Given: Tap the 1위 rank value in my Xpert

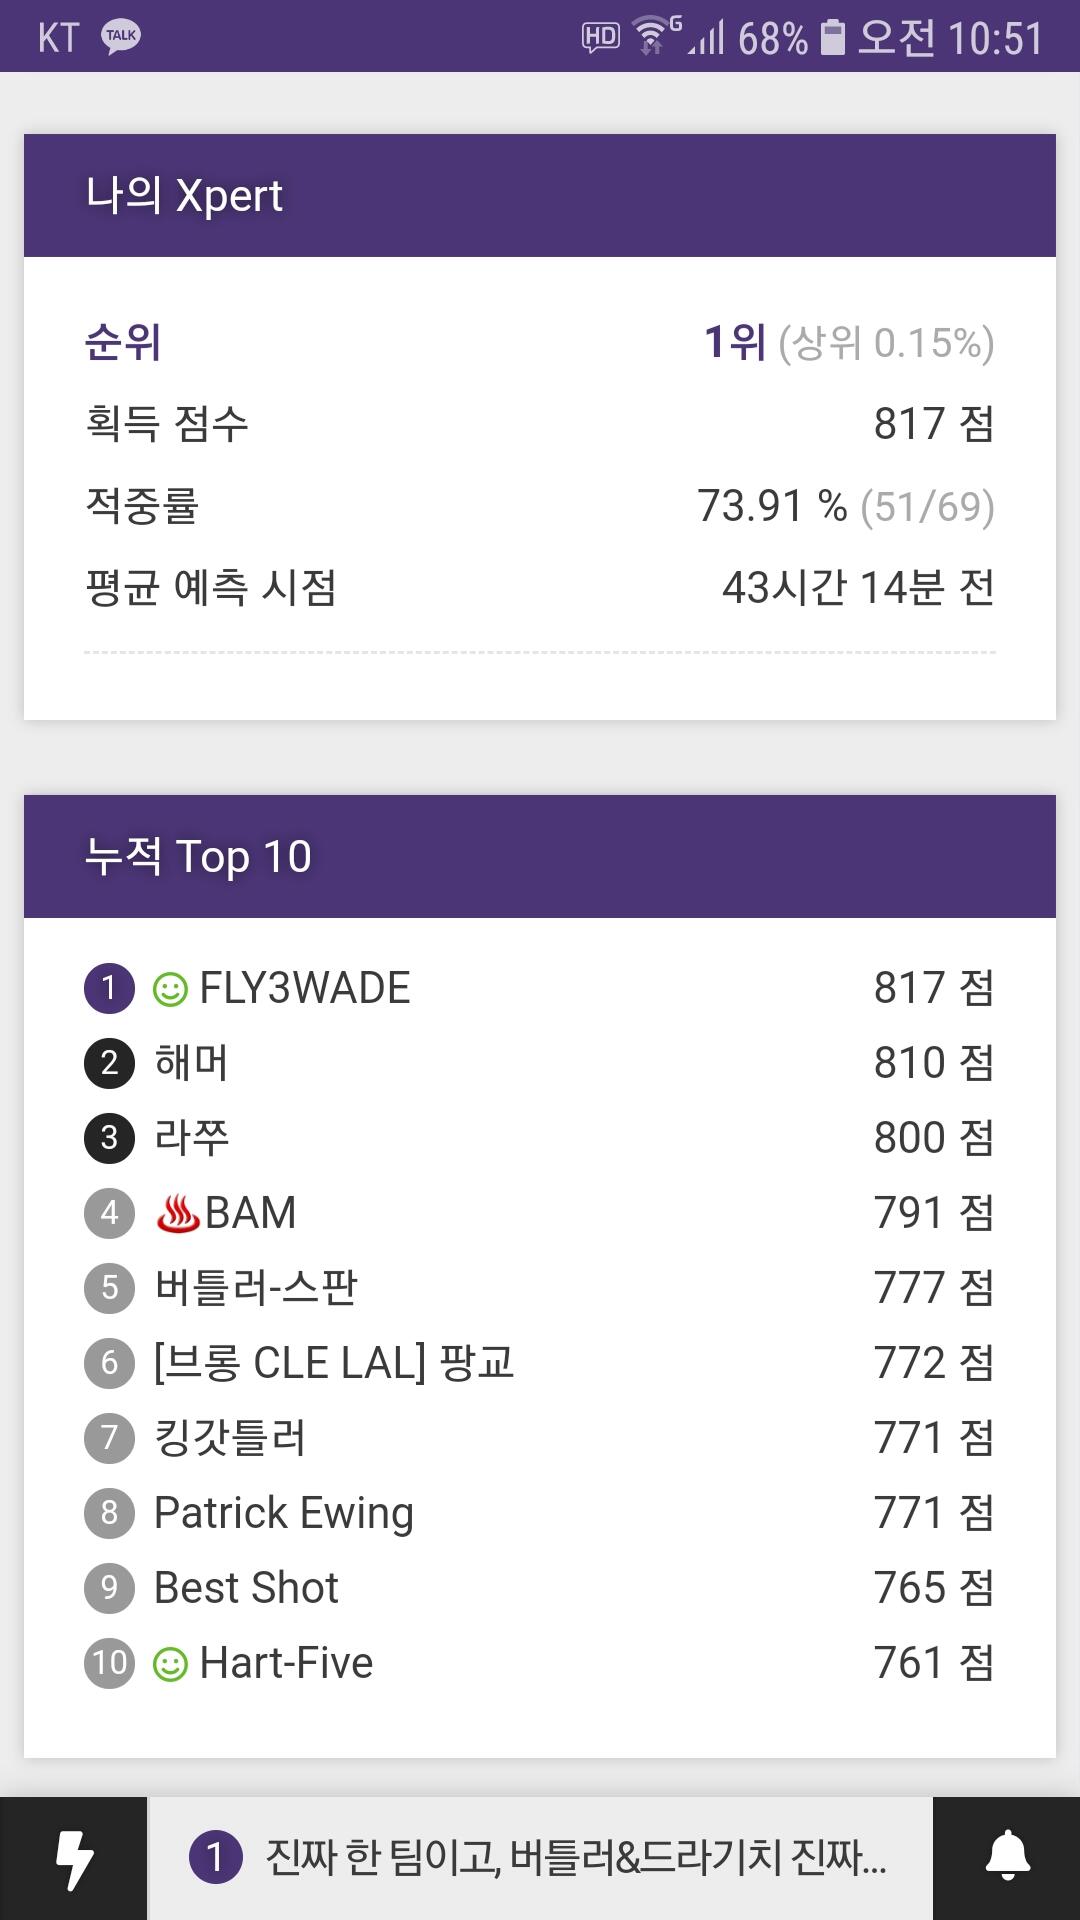Looking at the screenshot, I should [x=734, y=342].
